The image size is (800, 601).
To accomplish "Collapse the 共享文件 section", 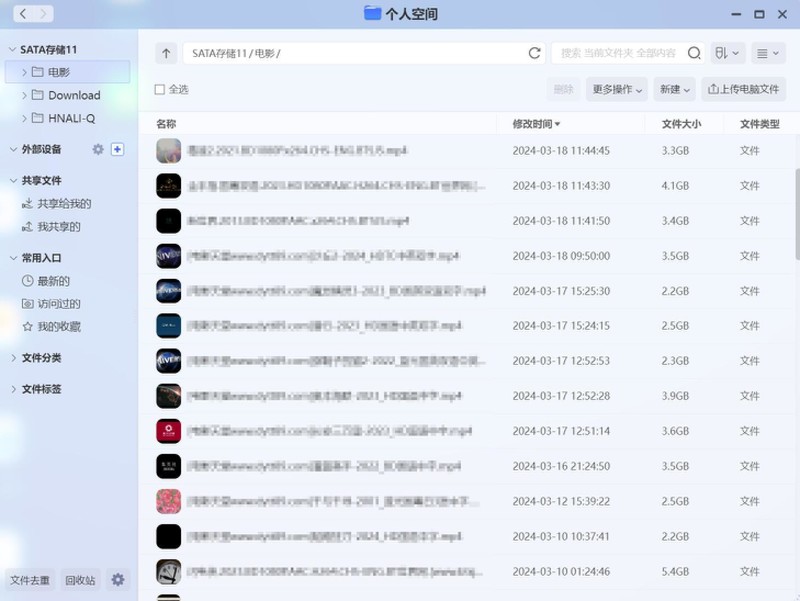I will (x=13, y=181).
